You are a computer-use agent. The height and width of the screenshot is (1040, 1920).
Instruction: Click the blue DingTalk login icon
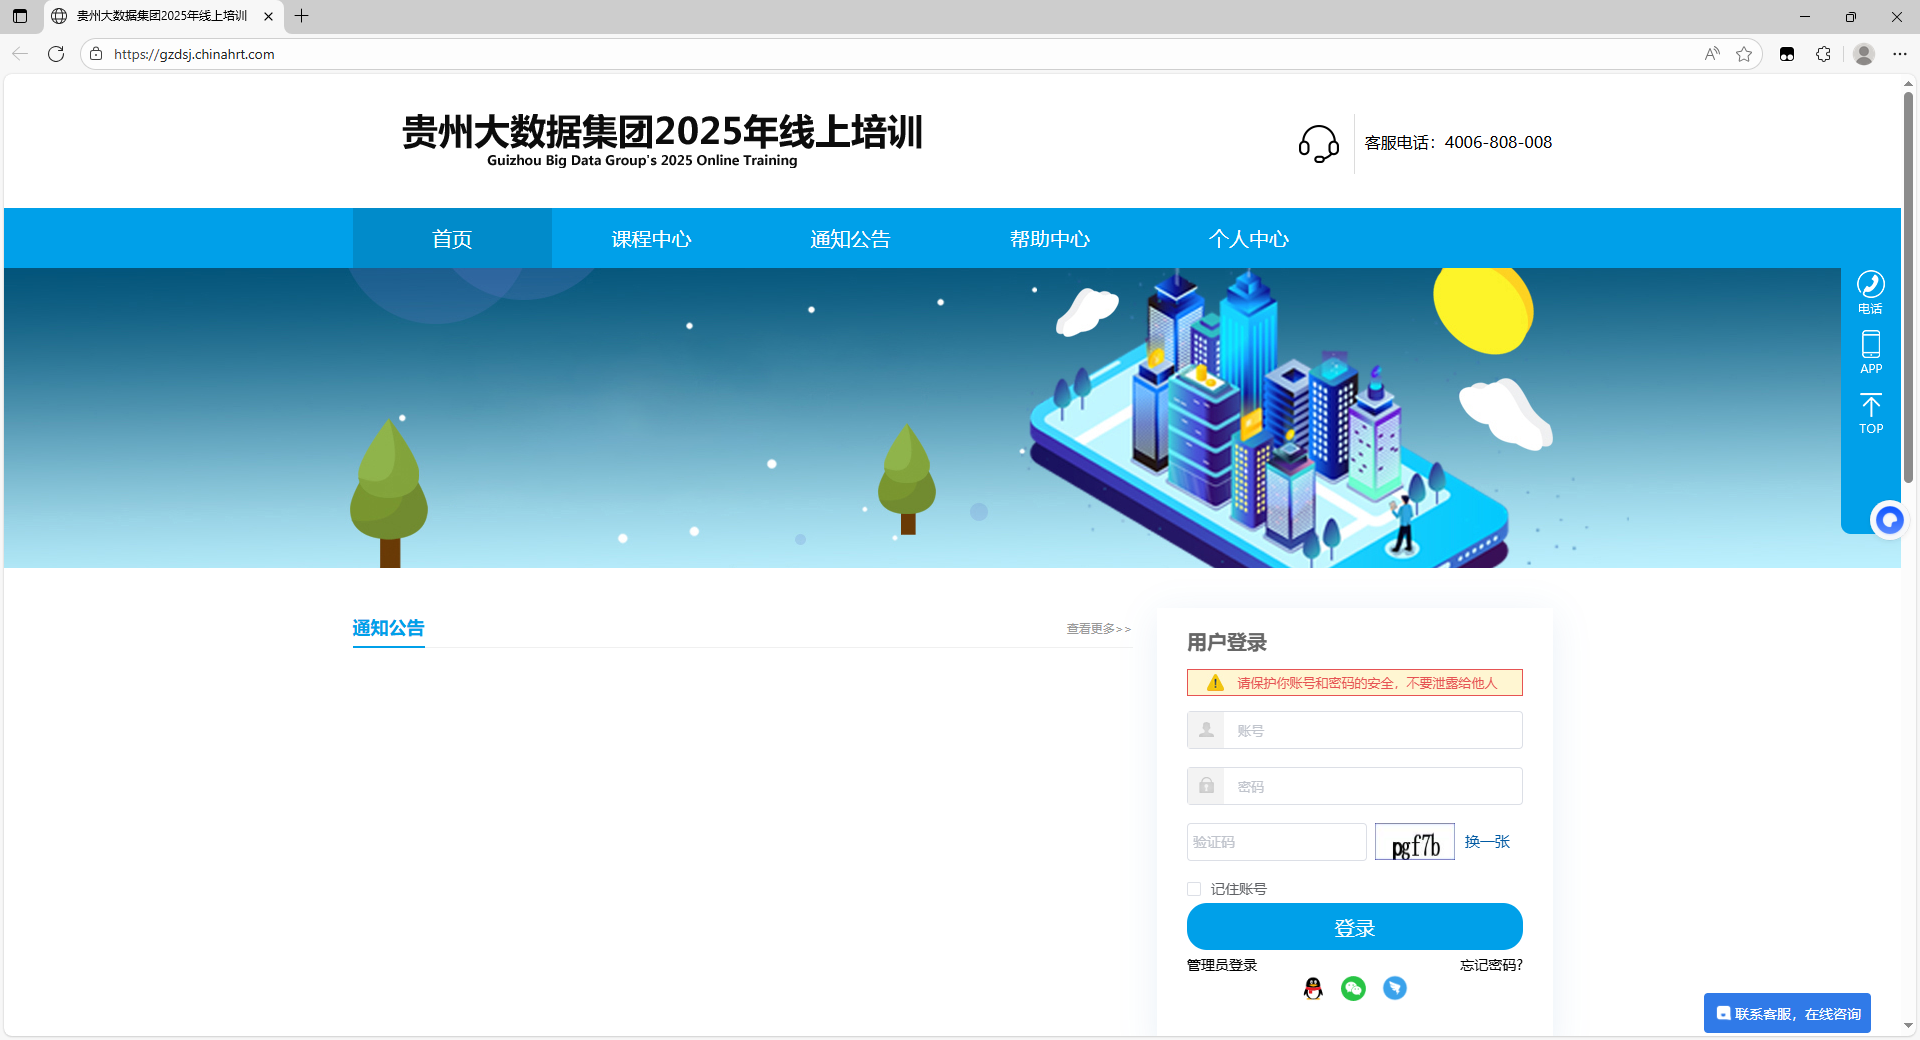[x=1394, y=988]
